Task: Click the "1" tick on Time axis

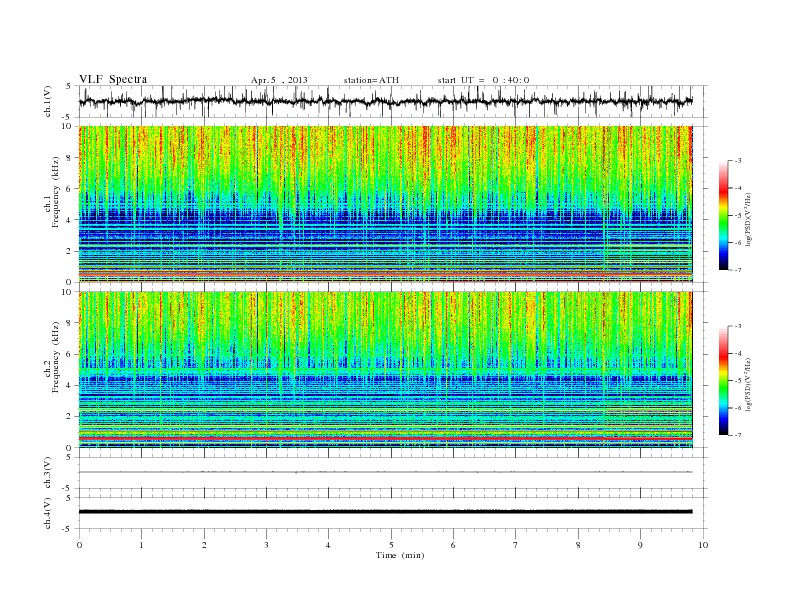Action: point(141,545)
